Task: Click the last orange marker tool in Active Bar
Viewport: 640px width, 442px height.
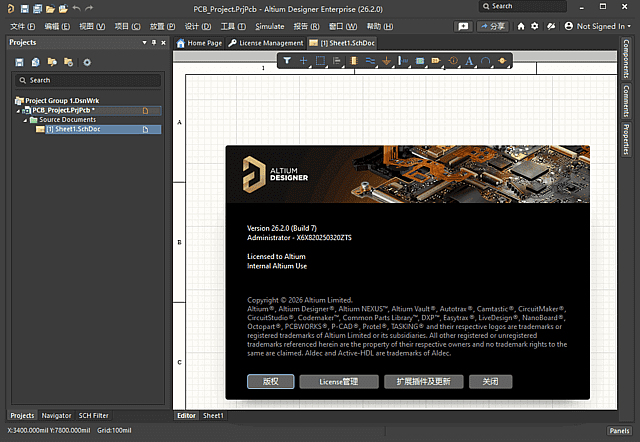Action: [502, 61]
